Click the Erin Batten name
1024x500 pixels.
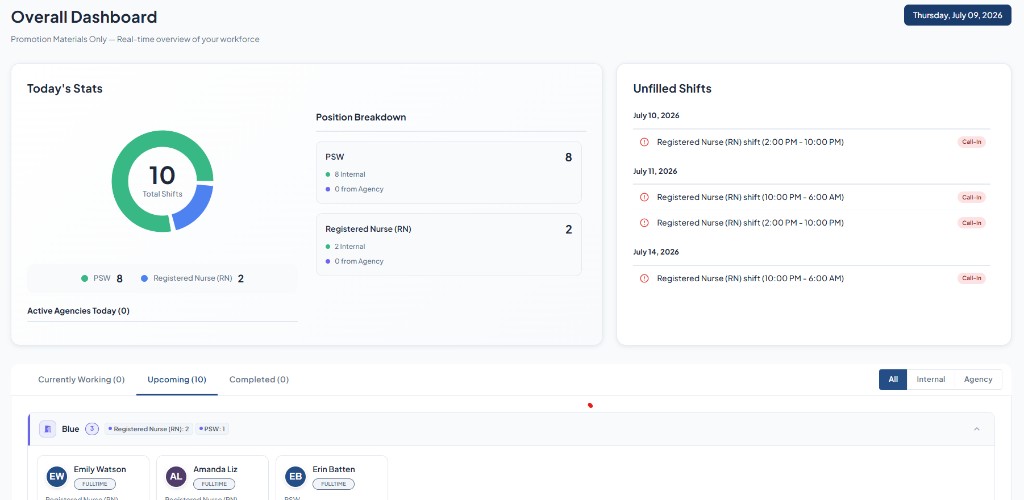(334, 469)
